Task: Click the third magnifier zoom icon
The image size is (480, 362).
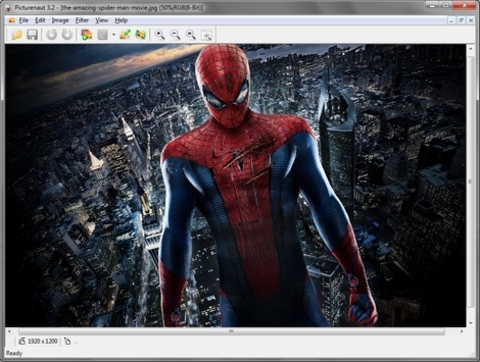Action: [x=191, y=35]
